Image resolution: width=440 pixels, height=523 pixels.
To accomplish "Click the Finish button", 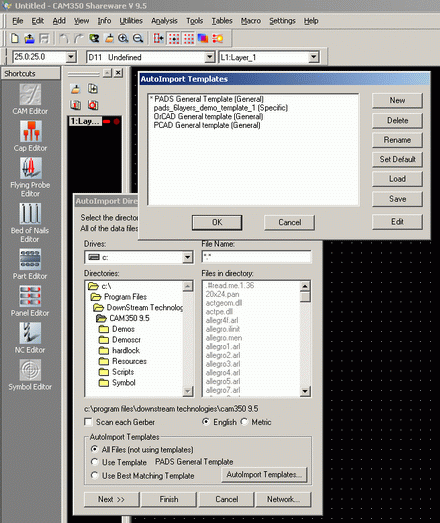I will click(x=169, y=499).
